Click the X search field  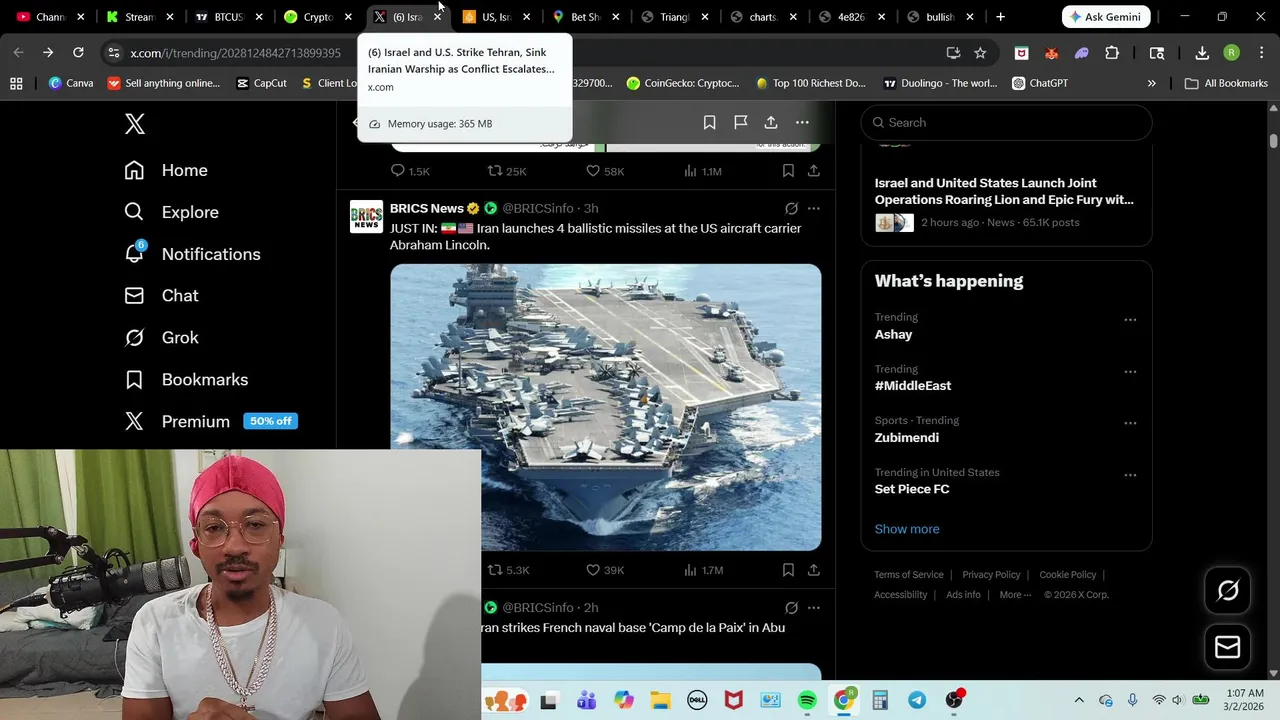pyautogui.click(x=1006, y=122)
